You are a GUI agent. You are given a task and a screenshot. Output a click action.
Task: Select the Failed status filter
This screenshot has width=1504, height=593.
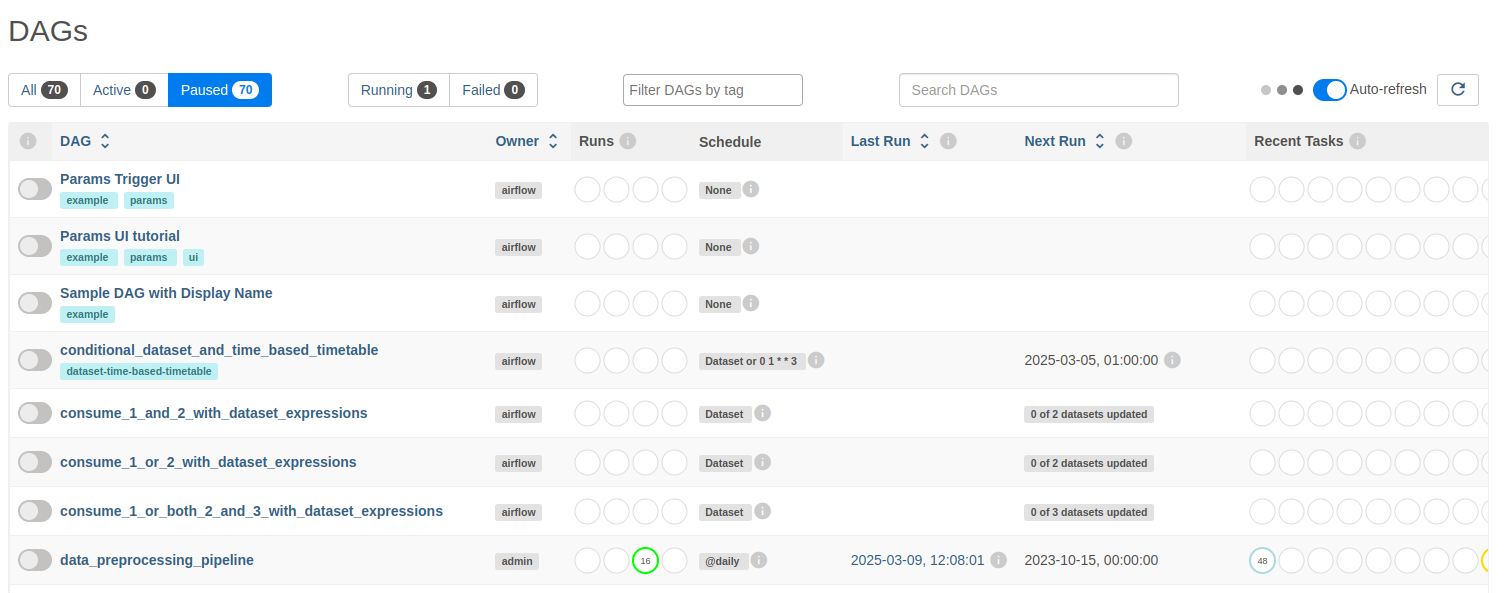click(x=493, y=90)
